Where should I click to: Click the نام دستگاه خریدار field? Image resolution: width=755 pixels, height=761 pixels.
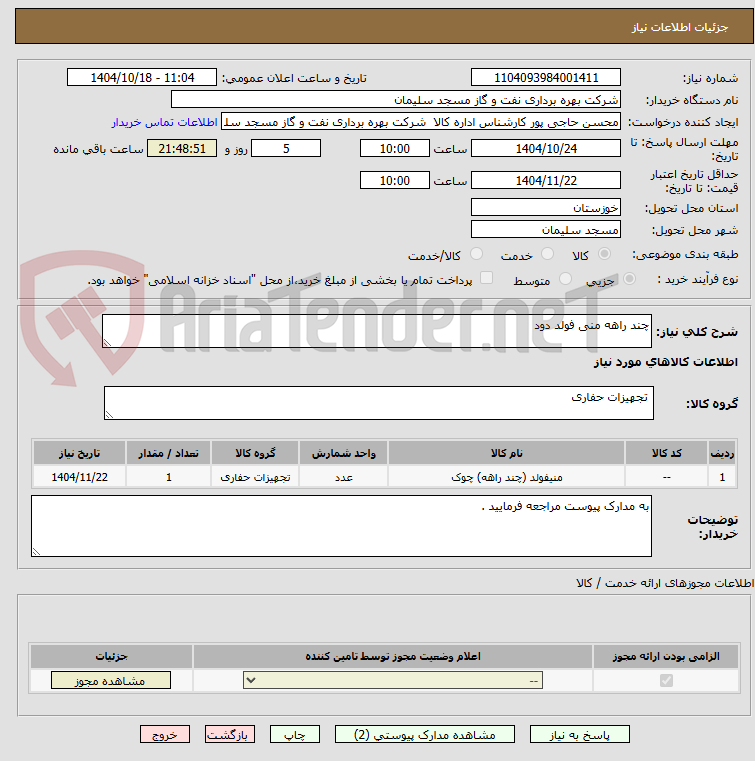[x=395, y=100]
